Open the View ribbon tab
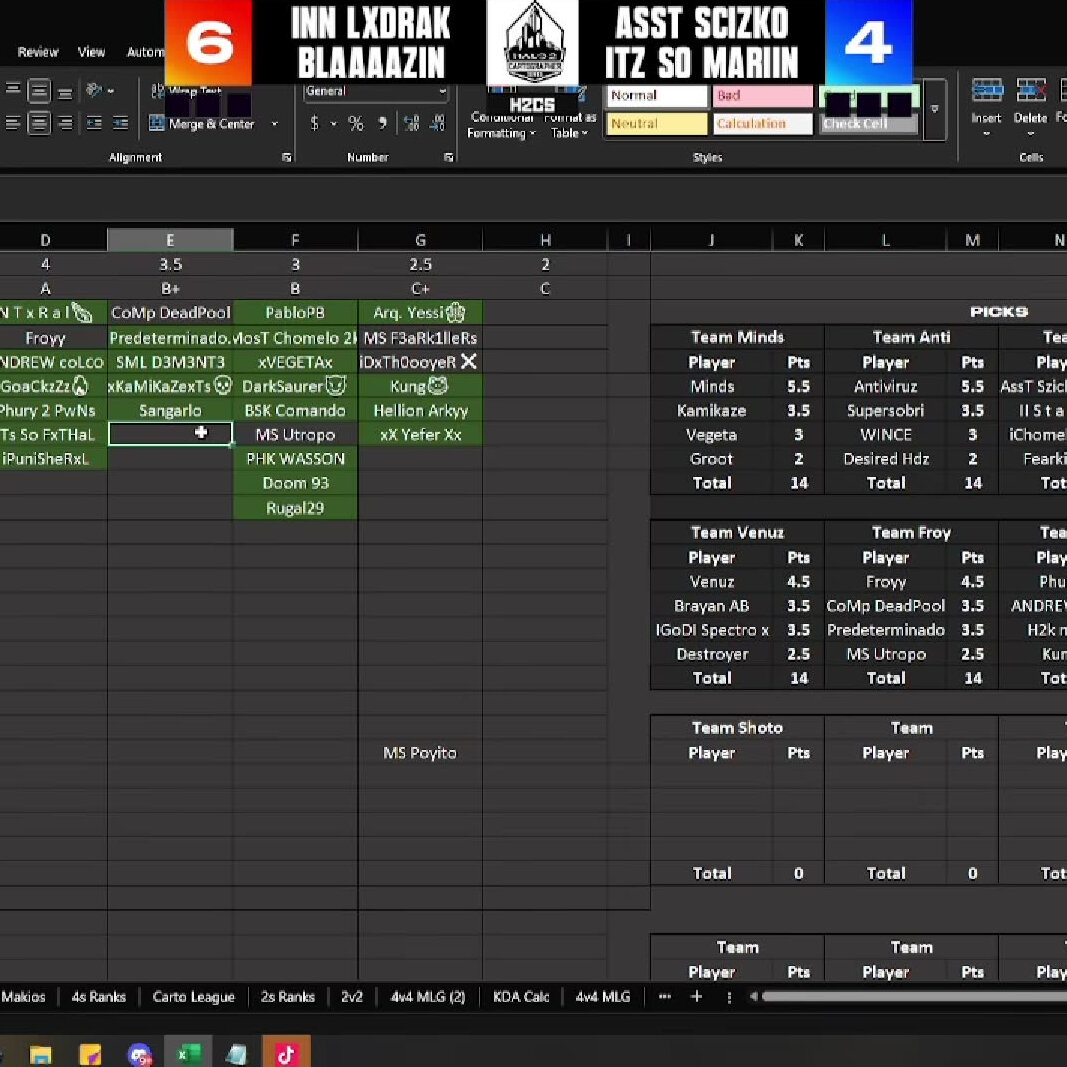Viewport: 1067px width, 1067px height. coord(91,52)
